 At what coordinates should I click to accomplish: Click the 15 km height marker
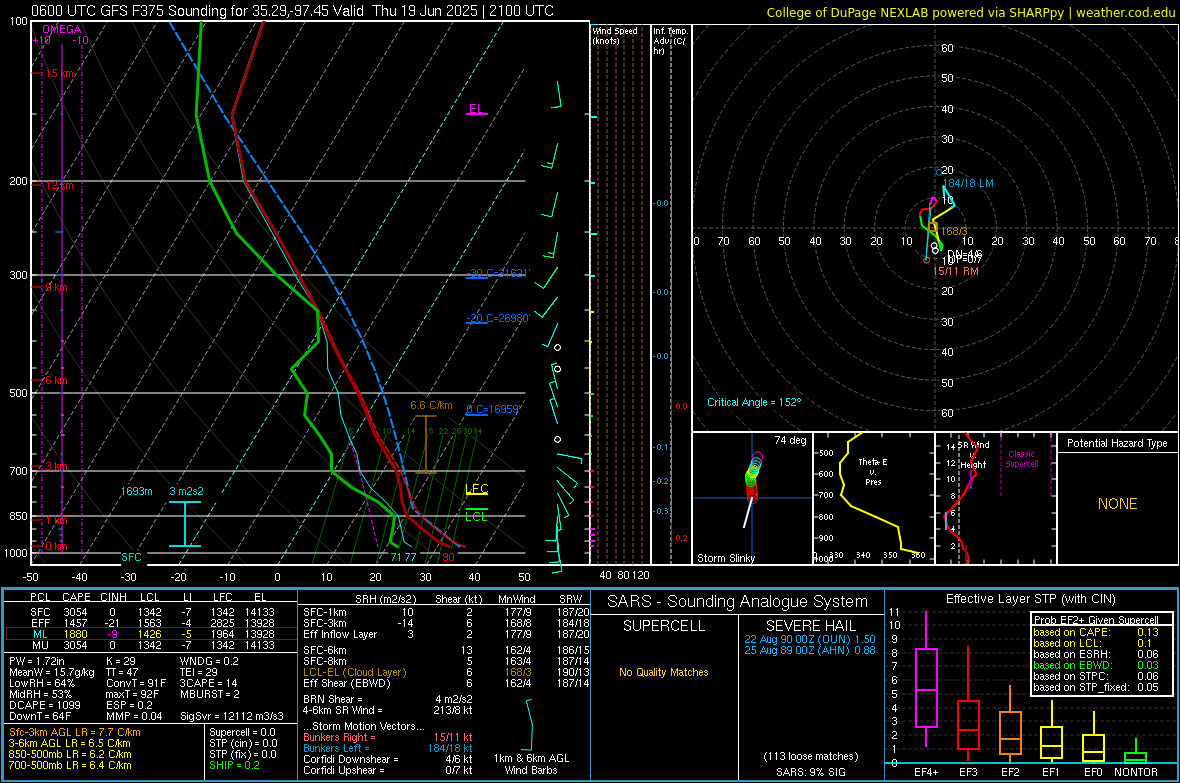tap(59, 73)
